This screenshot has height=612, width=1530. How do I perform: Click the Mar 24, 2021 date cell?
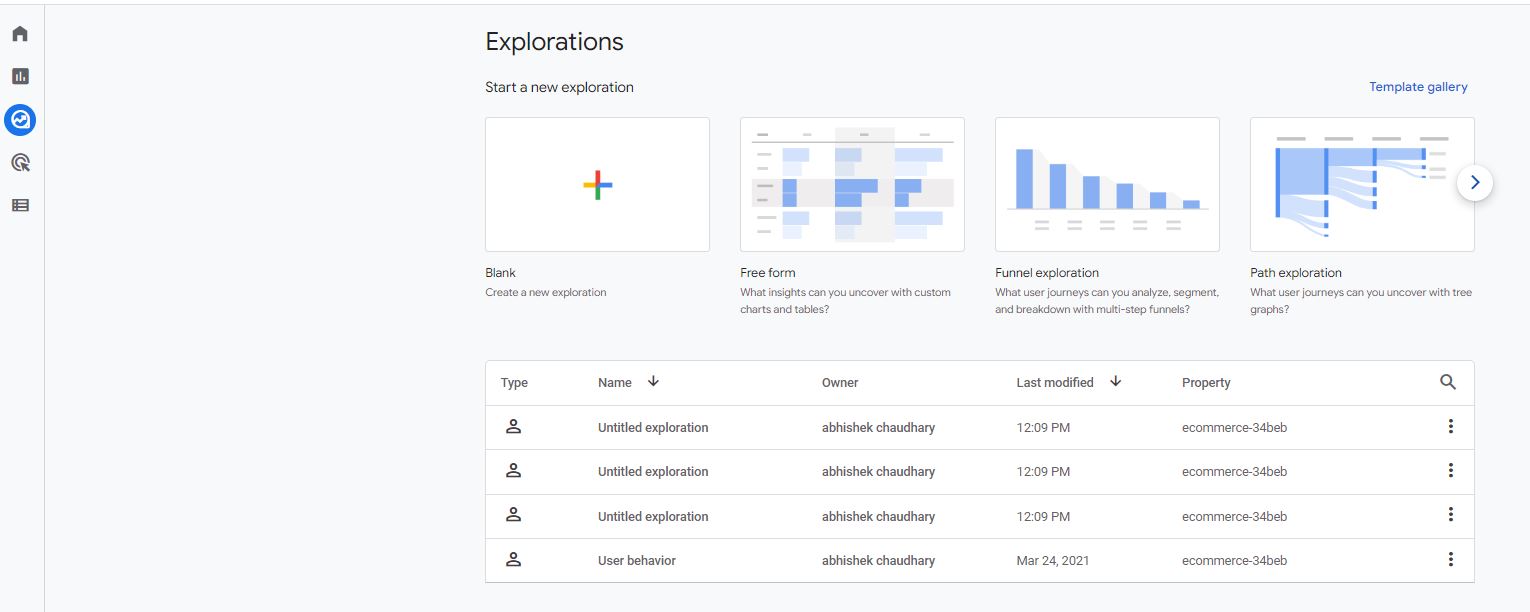[1051, 561]
